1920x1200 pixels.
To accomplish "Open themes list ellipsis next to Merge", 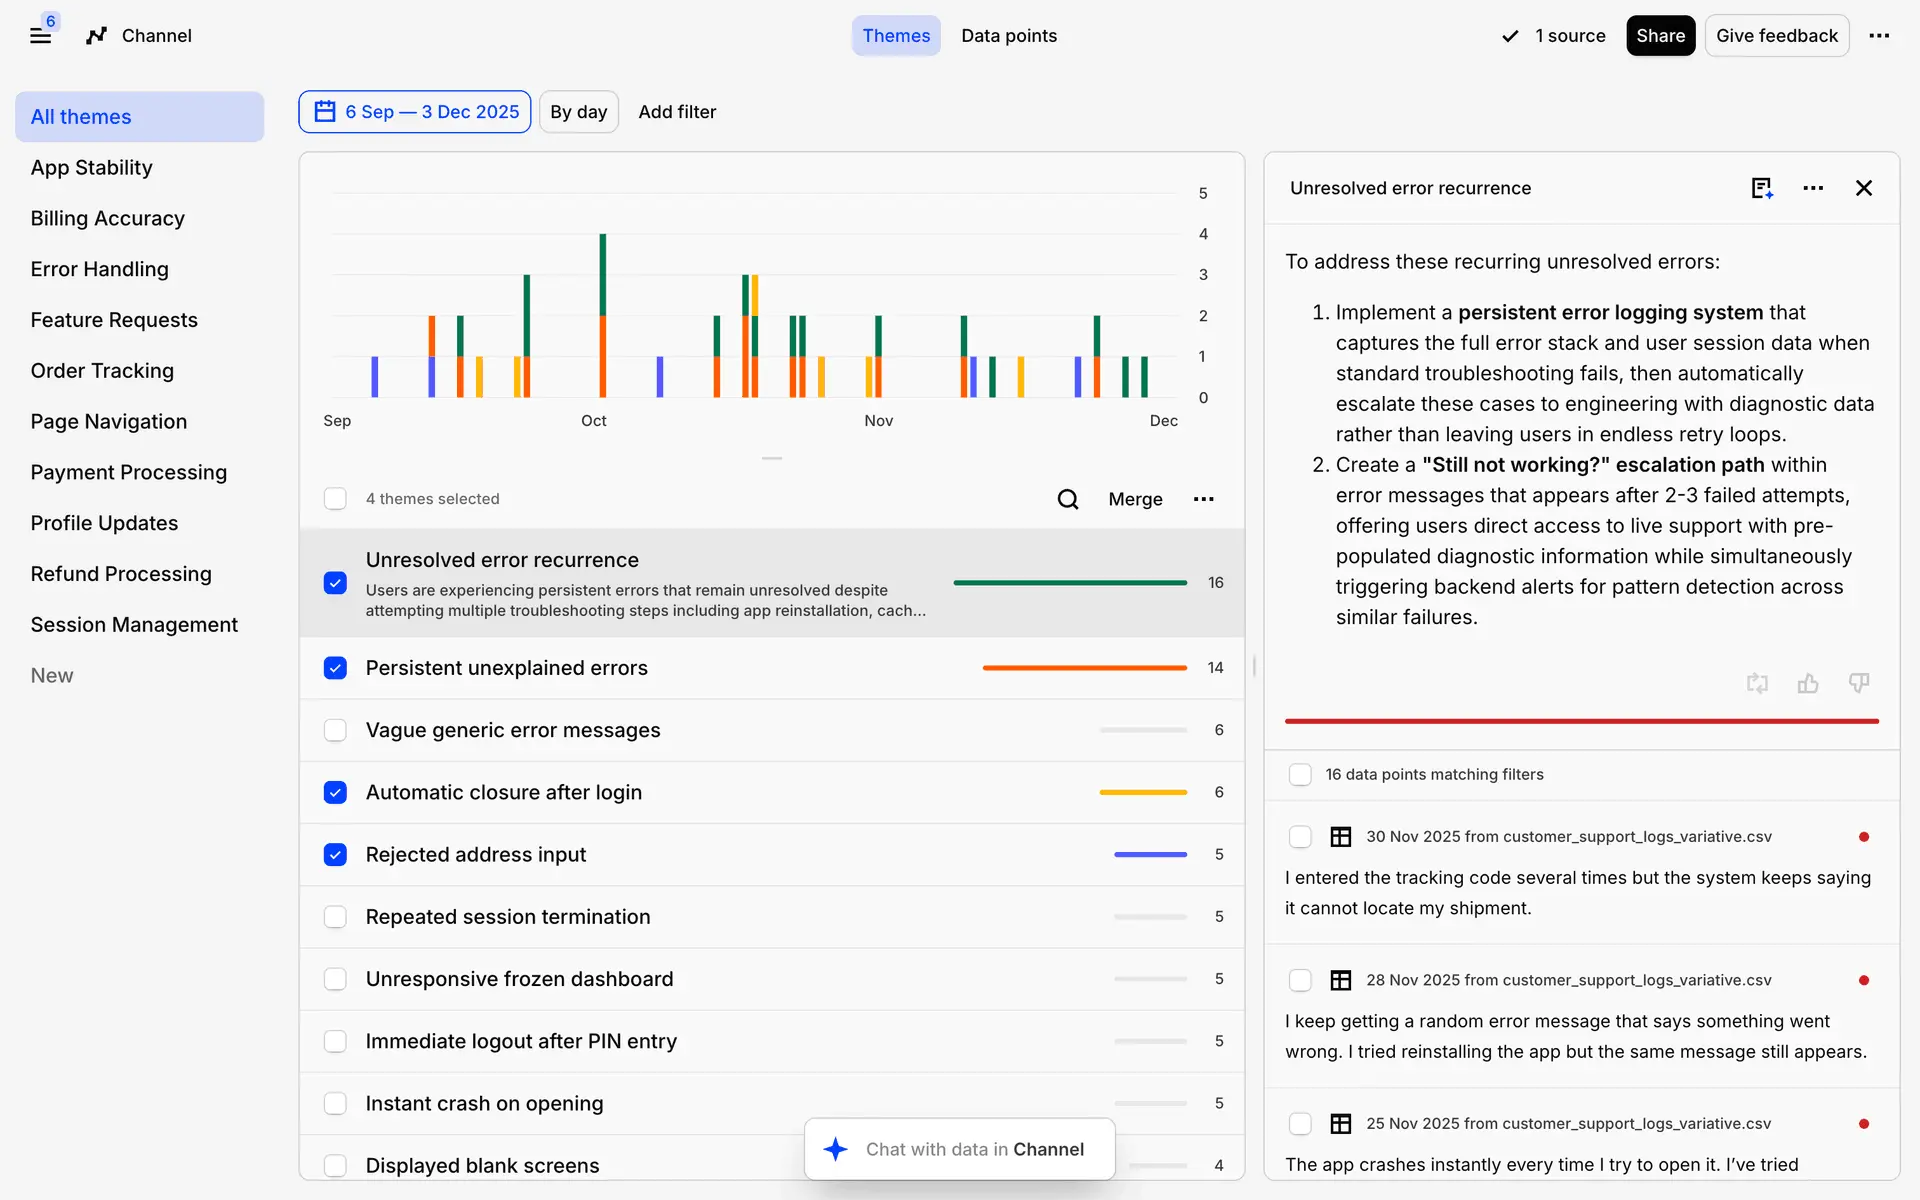I will pyautogui.click(x=1203, y=499).
